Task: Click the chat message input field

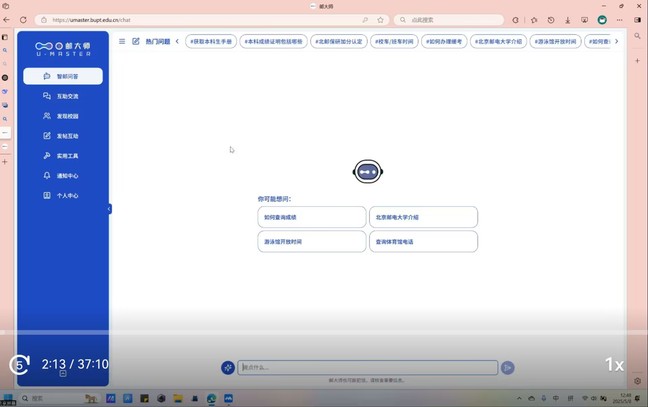Action: coord(367,368)
